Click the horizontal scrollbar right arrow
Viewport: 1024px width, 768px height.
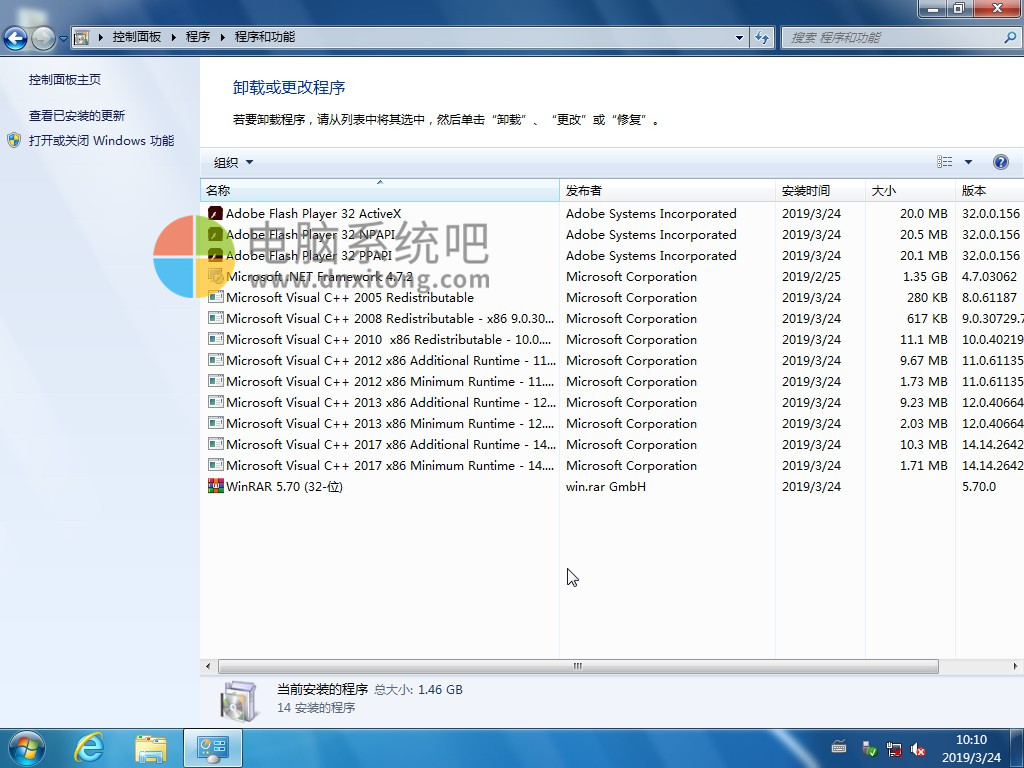pyautogui.click(x=1017, y=666)
